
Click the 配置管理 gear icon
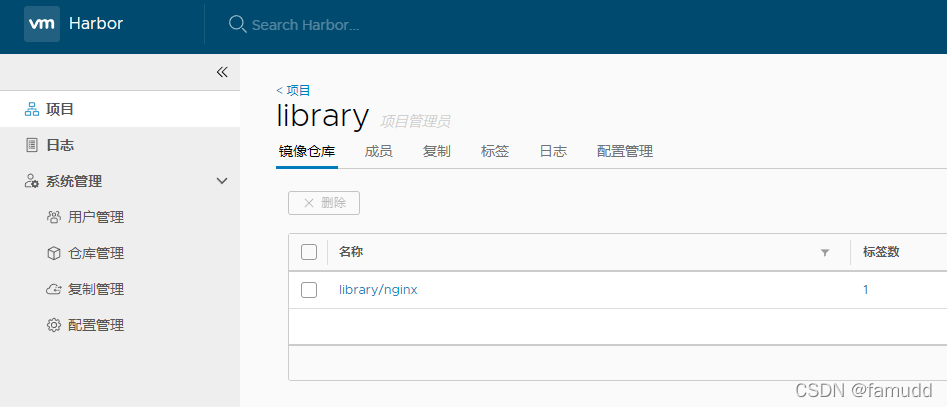click(54, 325)
